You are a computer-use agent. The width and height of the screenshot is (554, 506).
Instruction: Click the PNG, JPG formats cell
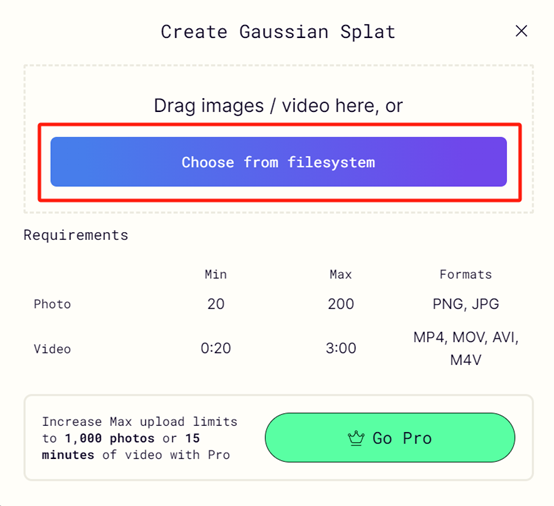click(466, 304)
